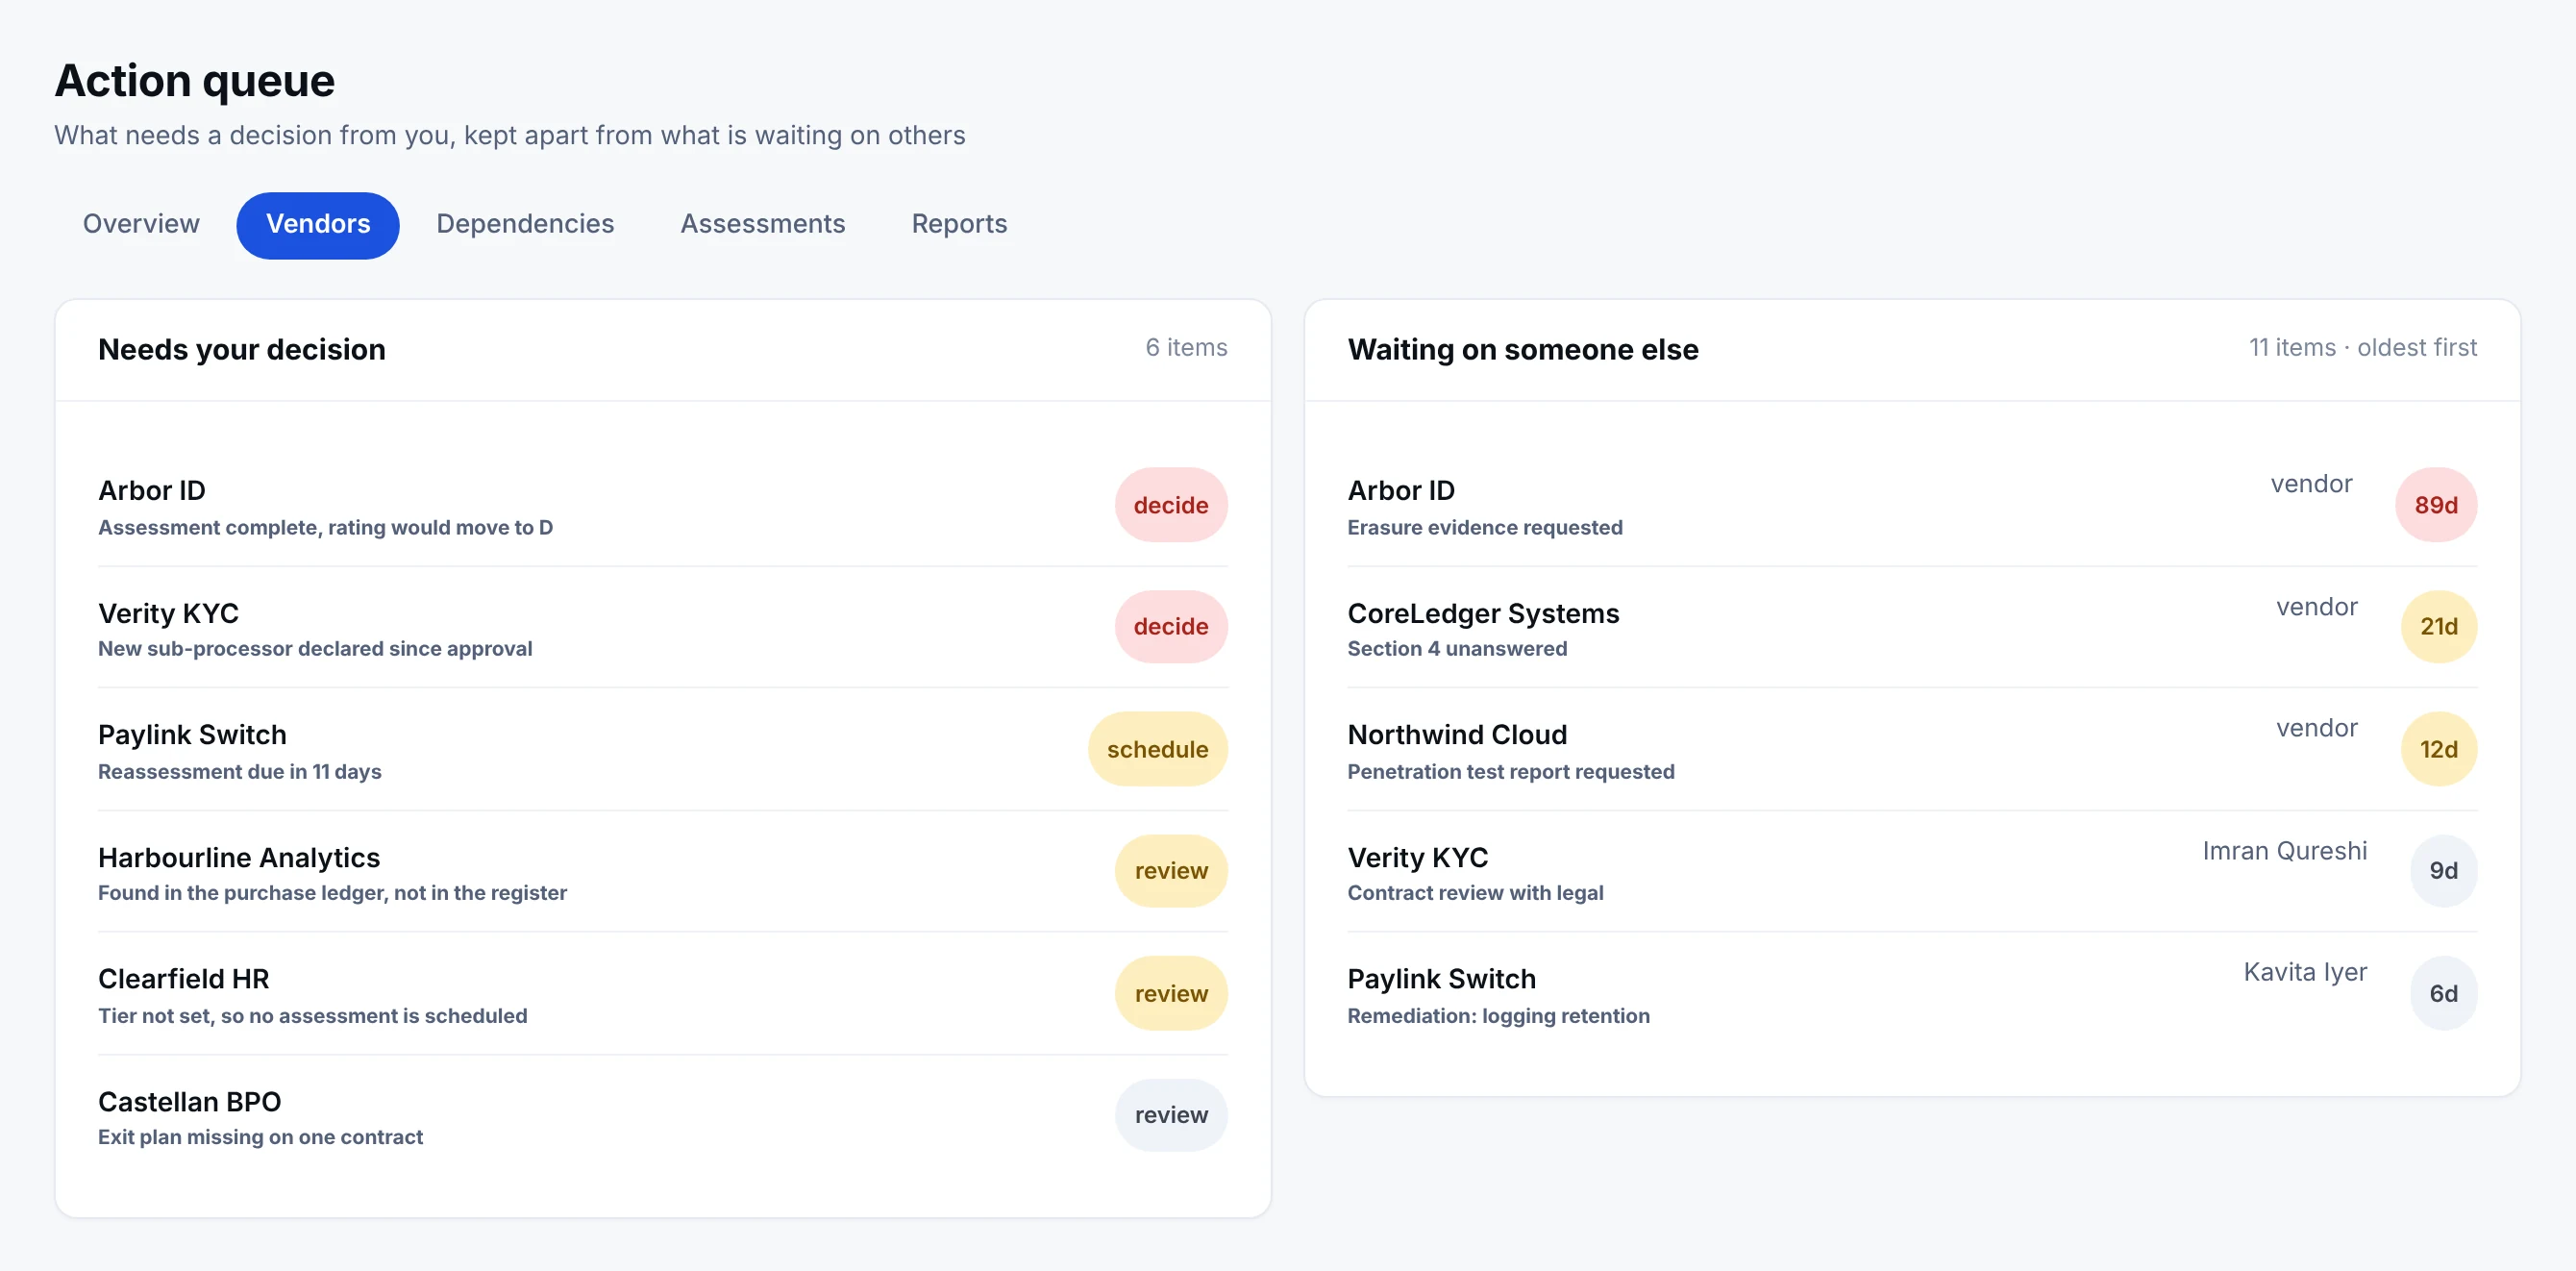
Task: Open Paylink Switch remediation item
Action: click(x=1912, y=994)
